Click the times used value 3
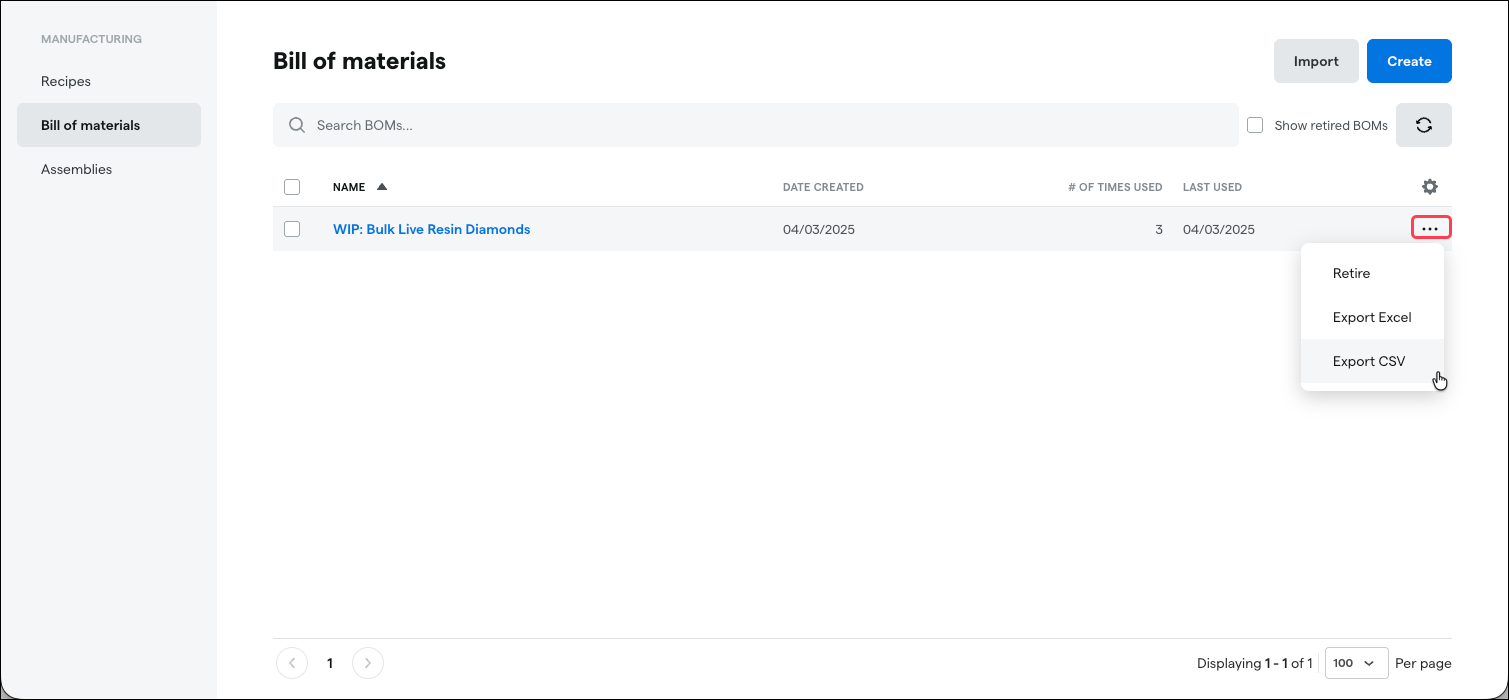 click(1159, 229)
